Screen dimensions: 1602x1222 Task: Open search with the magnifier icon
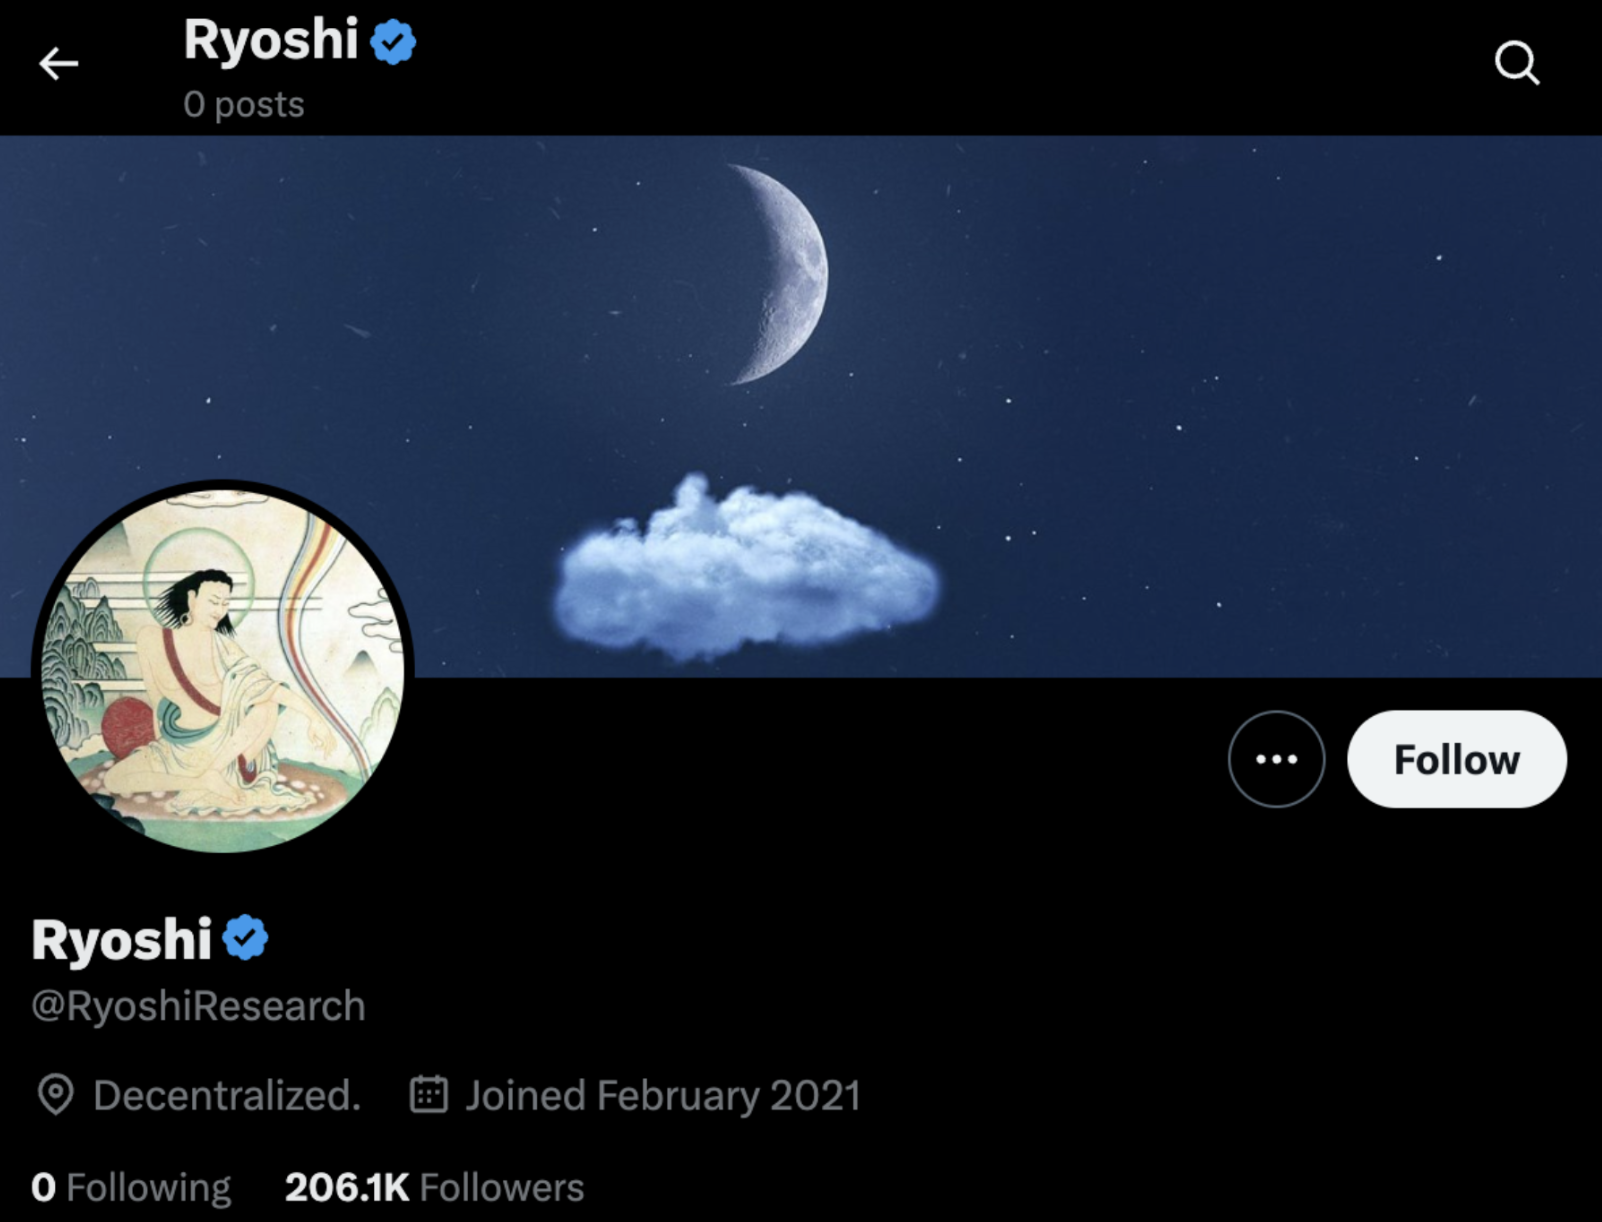[x=1516, y=63]
